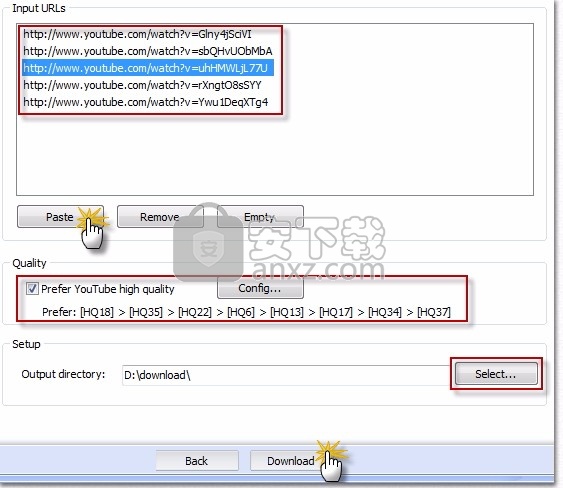Select the URL ending in sbQHvUObMbA

click(x=148, y=51)
